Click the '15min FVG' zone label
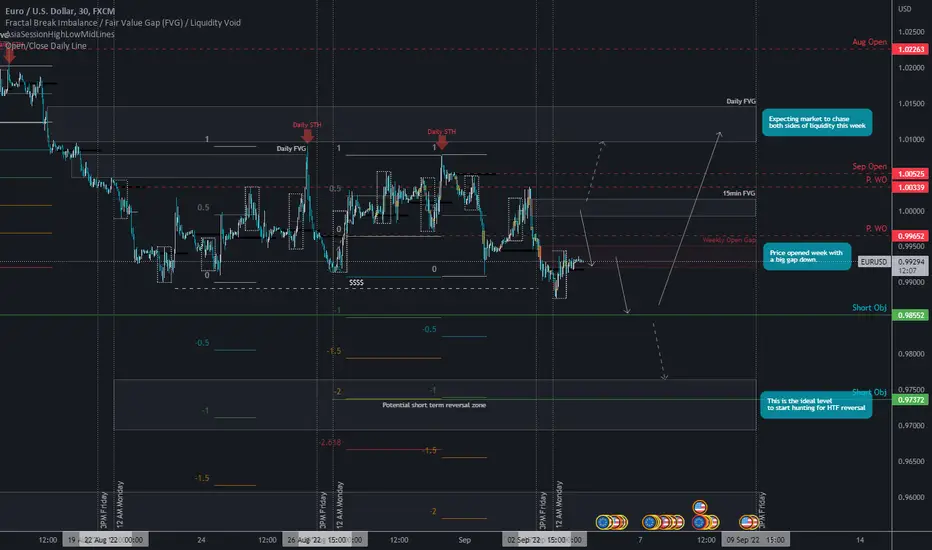The width and height of the screenshot is (932, 550). tap(739, 193)
